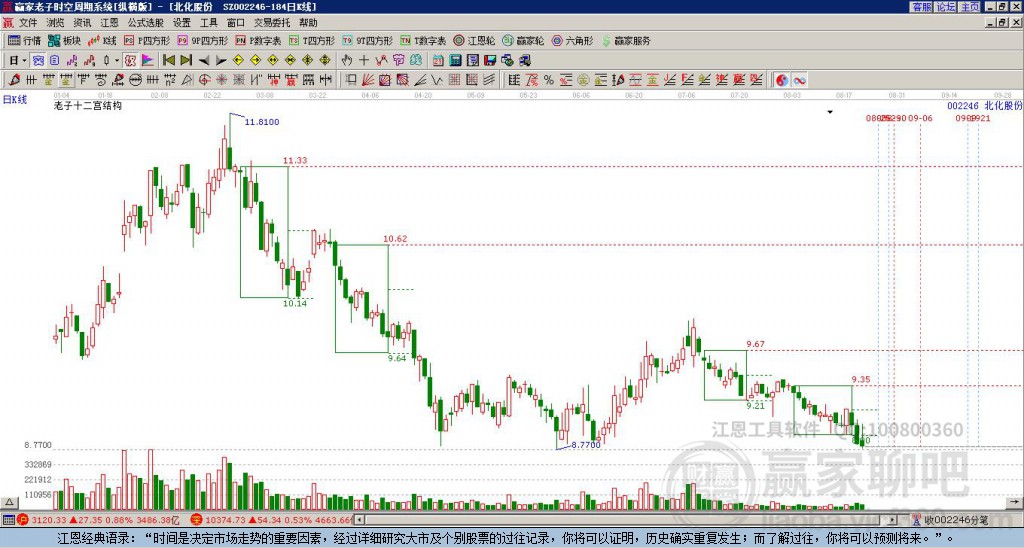Click the calendar 21 icon

tap(438, 61)
